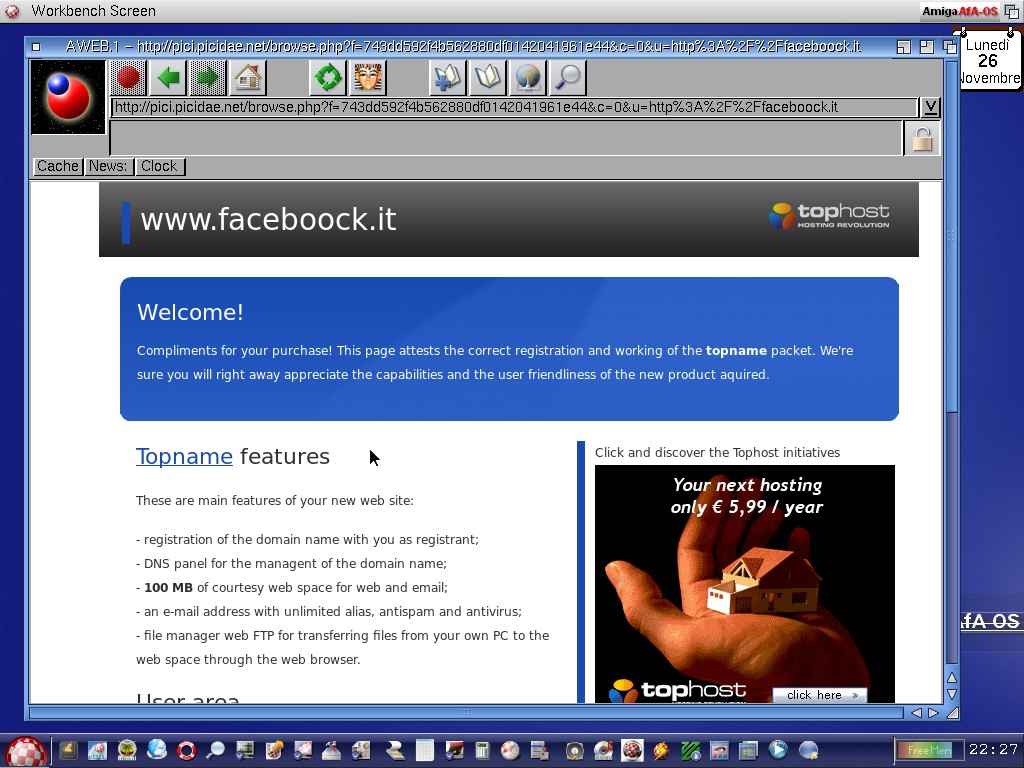Reload the page with green circular arrows
Image resolution: width=1024 pixels, height=768 pixels.
click(x=328, y=78)
